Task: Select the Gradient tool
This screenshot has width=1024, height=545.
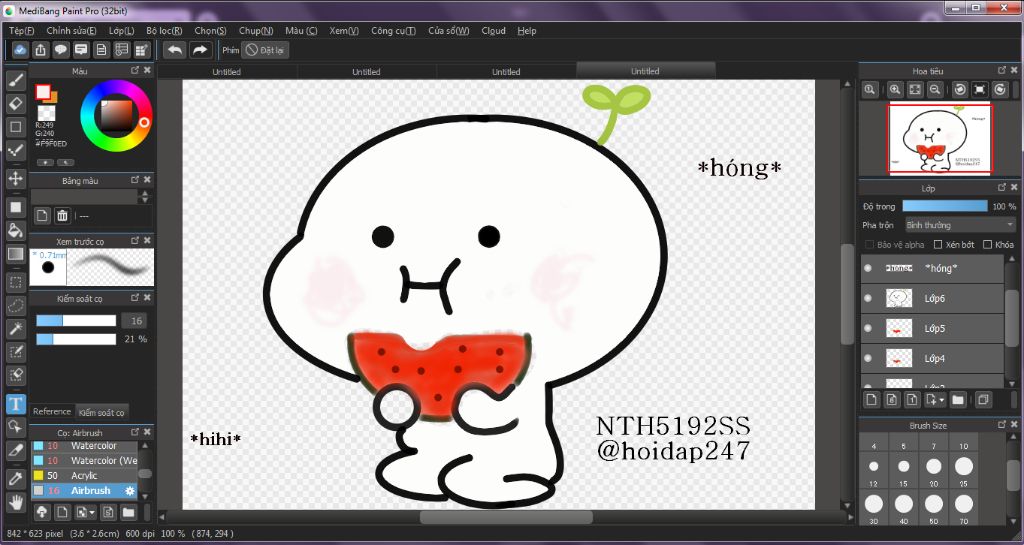Action: click(x=16, y=253)
